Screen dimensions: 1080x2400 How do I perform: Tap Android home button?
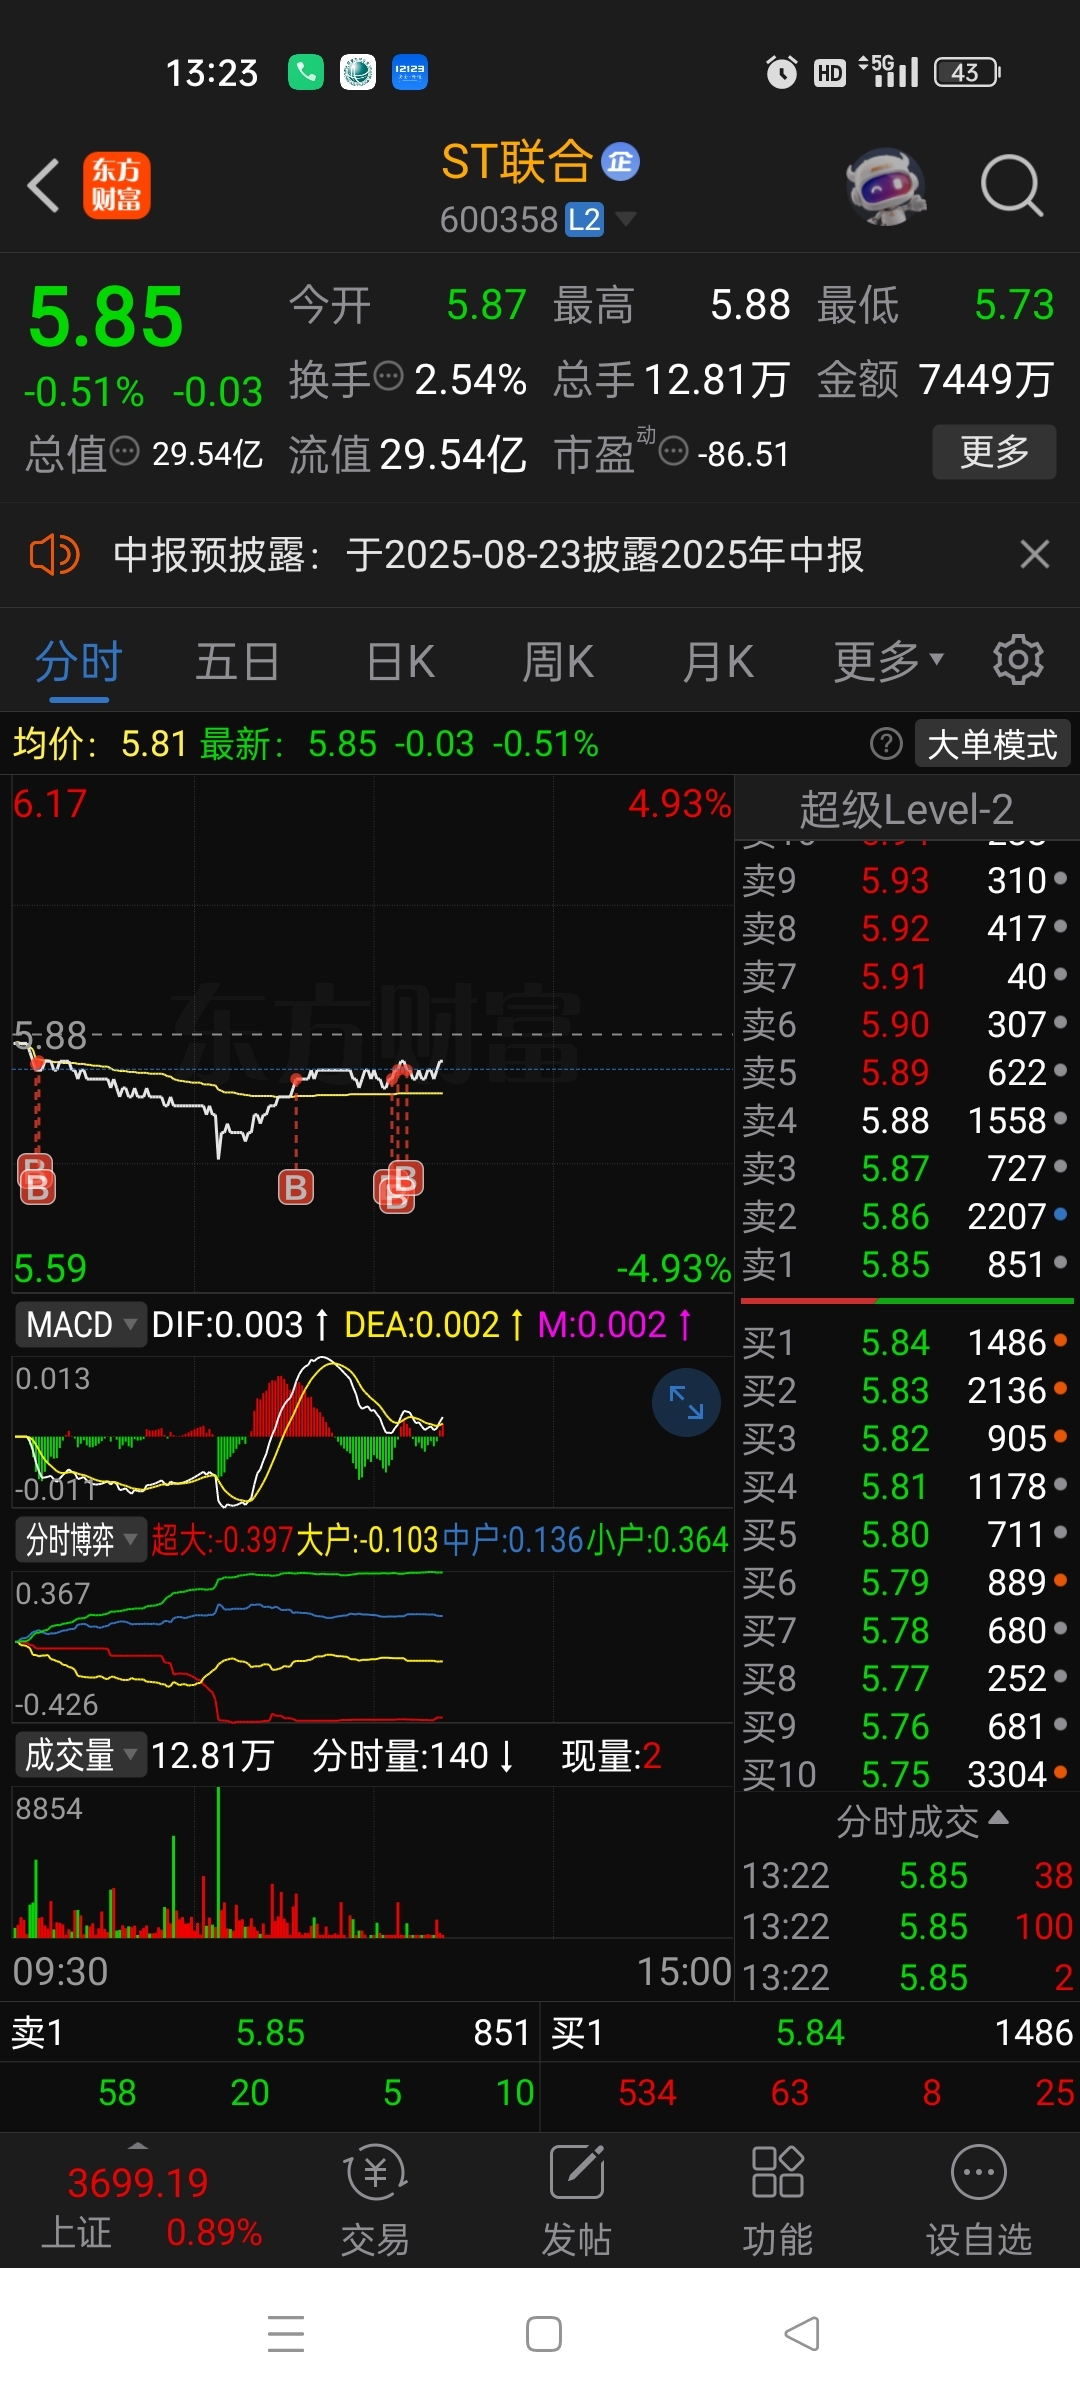[x=544, y=2334]
